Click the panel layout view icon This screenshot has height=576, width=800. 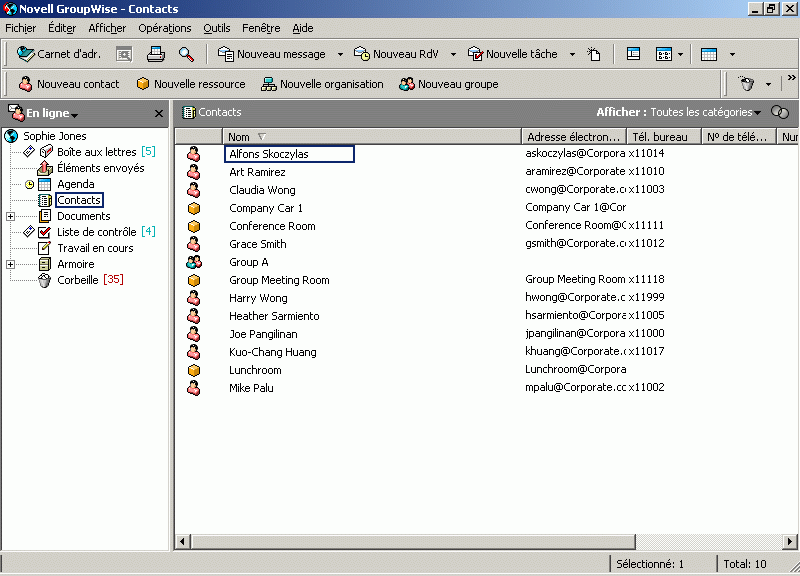coord(633,54)
